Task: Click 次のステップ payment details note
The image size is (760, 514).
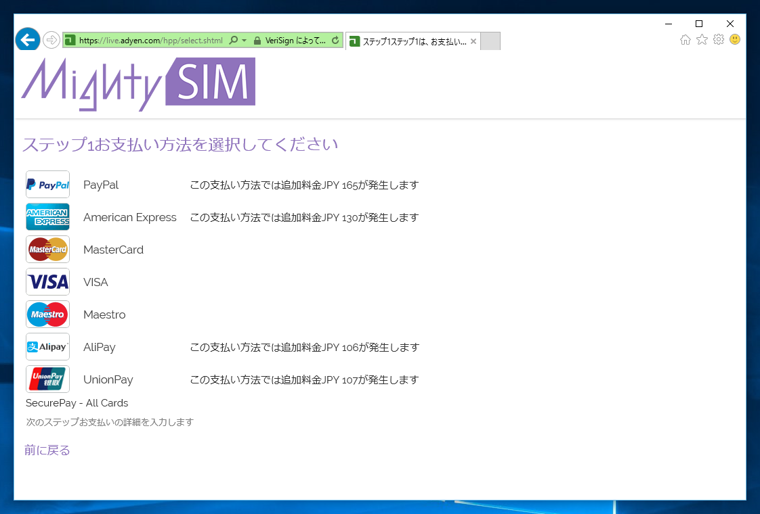Action: (x=110, y=422)
